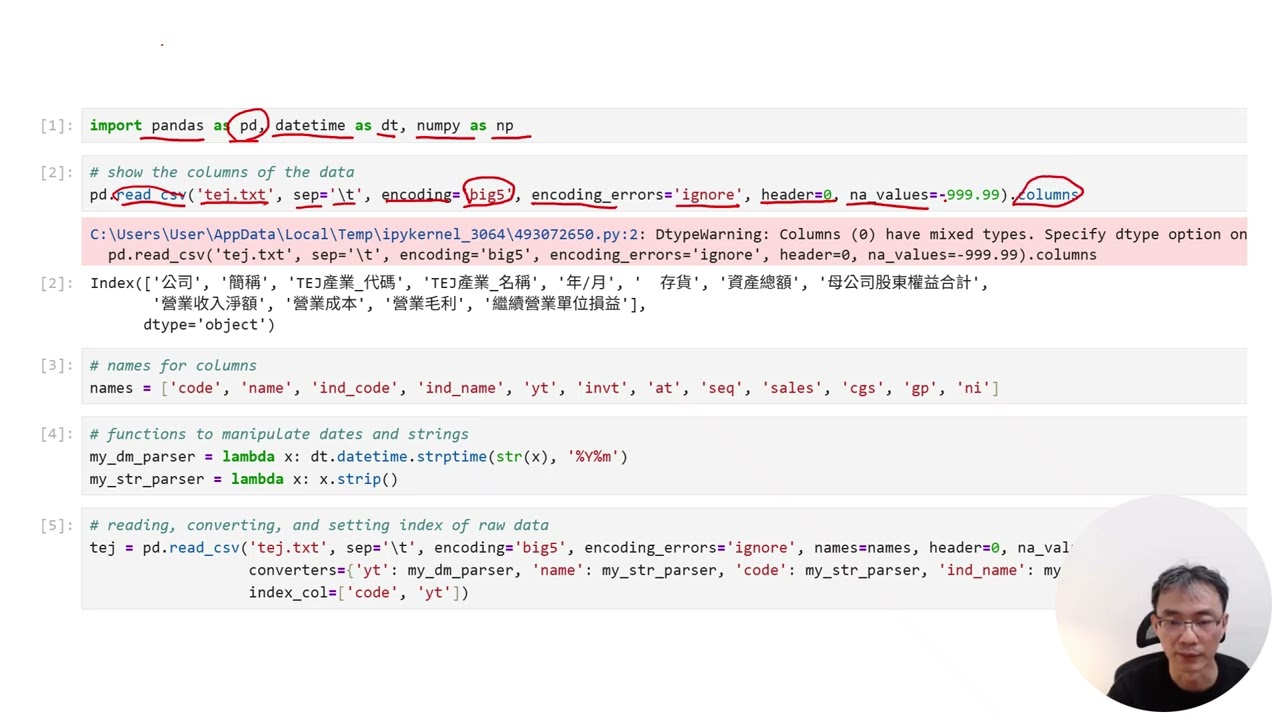This screenshot has width=1280, height=720.
Task: Click the alias 'np' in cell 1
Action: (x=504, y=125)
